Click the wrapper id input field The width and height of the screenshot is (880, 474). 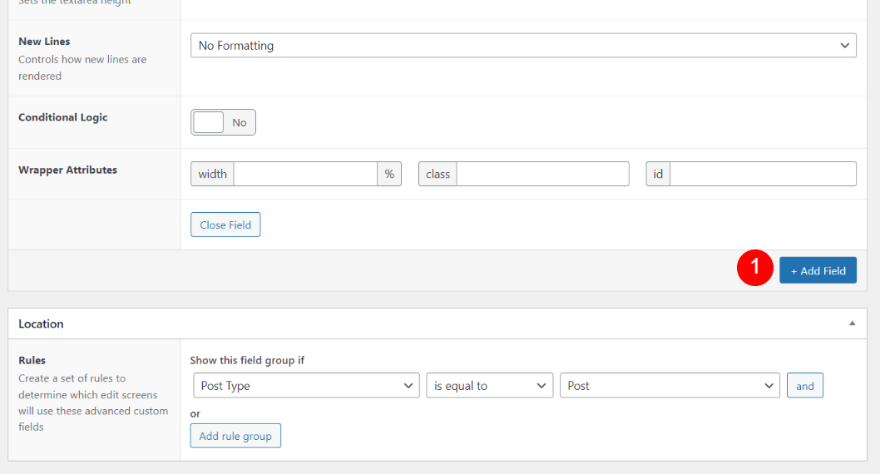(x=763, y=174)
